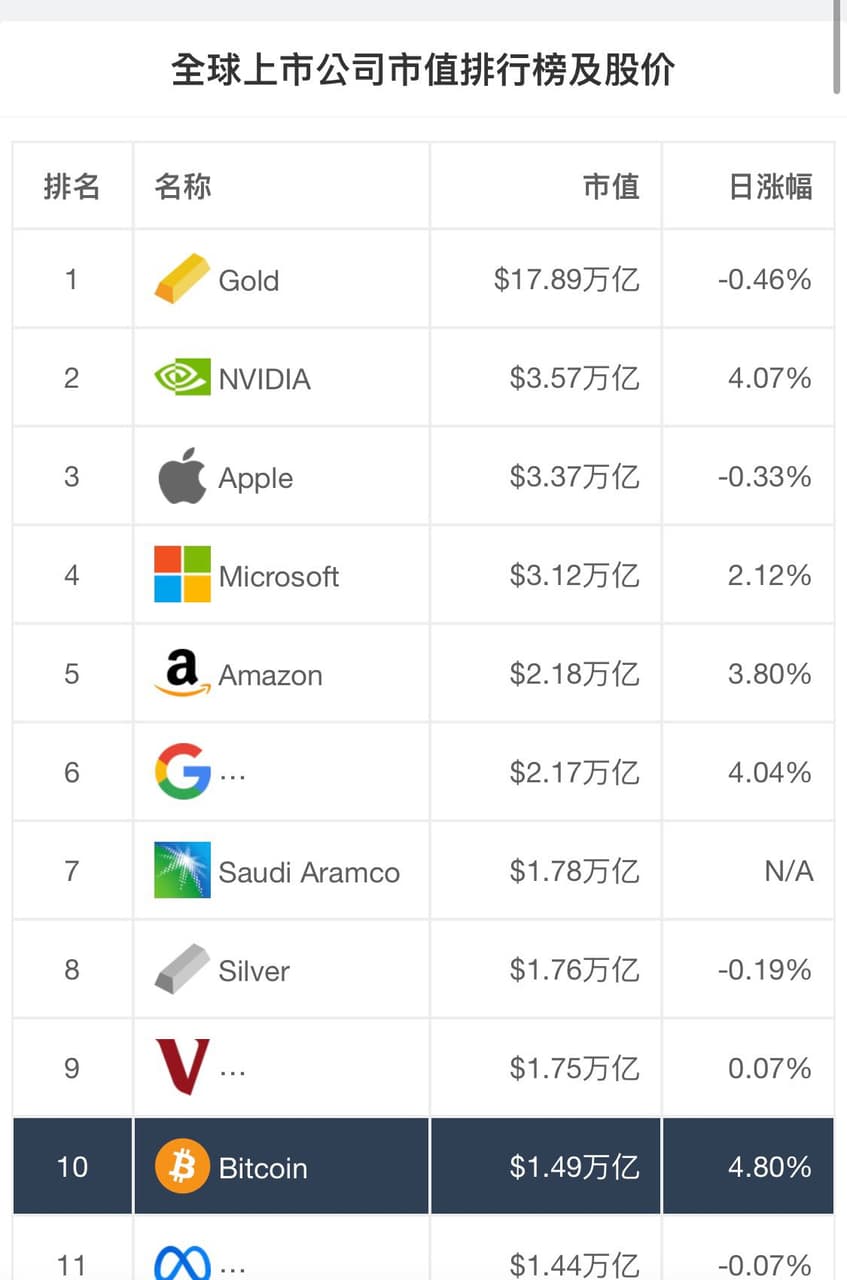The width and height of the screenshot is (847, 1280).
Task: Sort by 市值 column header
Action: coord(611,186)
